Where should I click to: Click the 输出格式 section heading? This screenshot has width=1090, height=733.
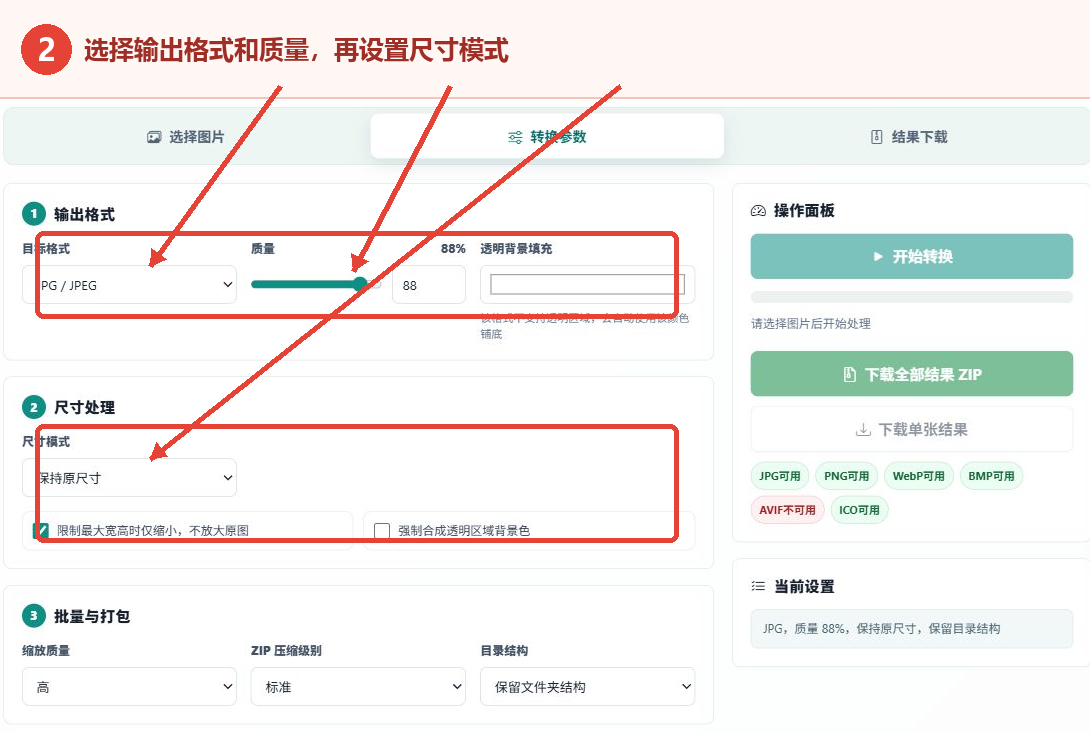84,214
